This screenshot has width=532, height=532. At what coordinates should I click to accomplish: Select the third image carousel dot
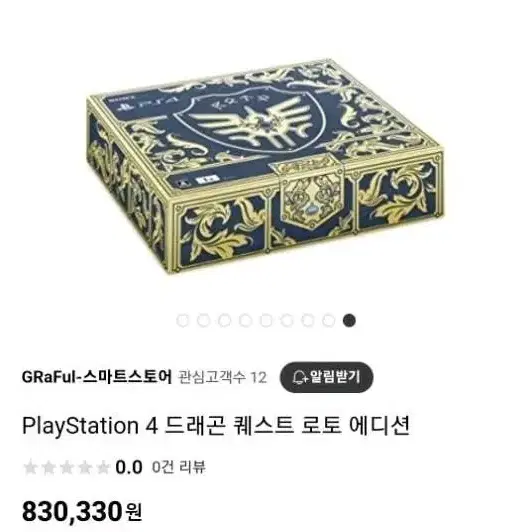pyautogui.click(x=224, y=320)
